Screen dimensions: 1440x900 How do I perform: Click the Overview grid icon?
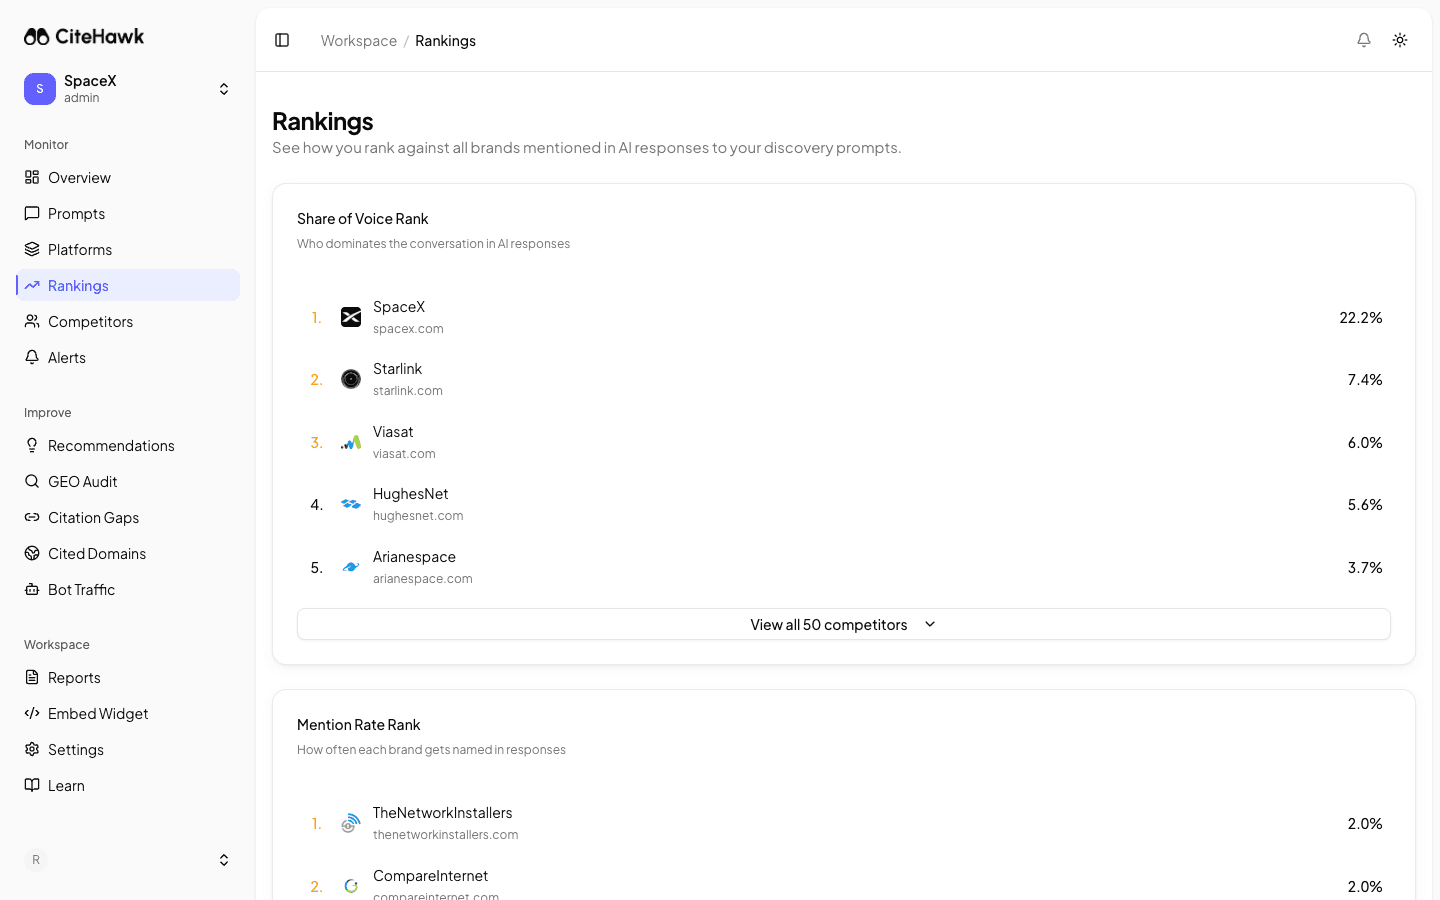(x=32, y=177)
